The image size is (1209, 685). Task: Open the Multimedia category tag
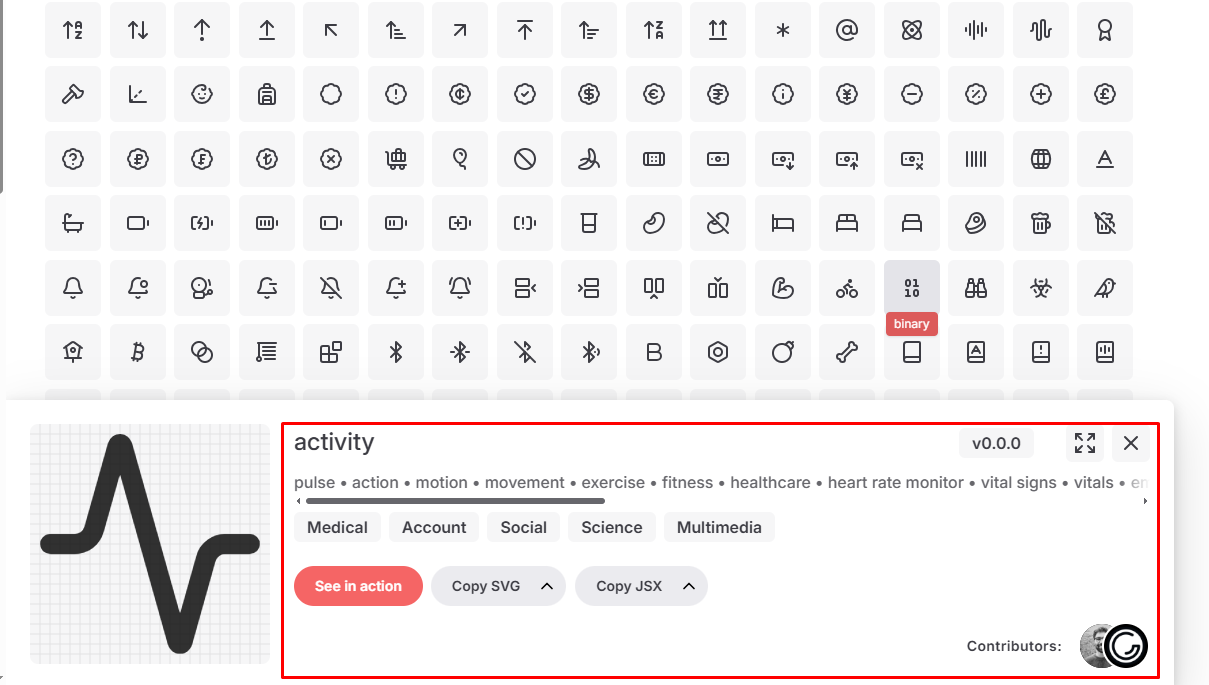pos(719,527)
